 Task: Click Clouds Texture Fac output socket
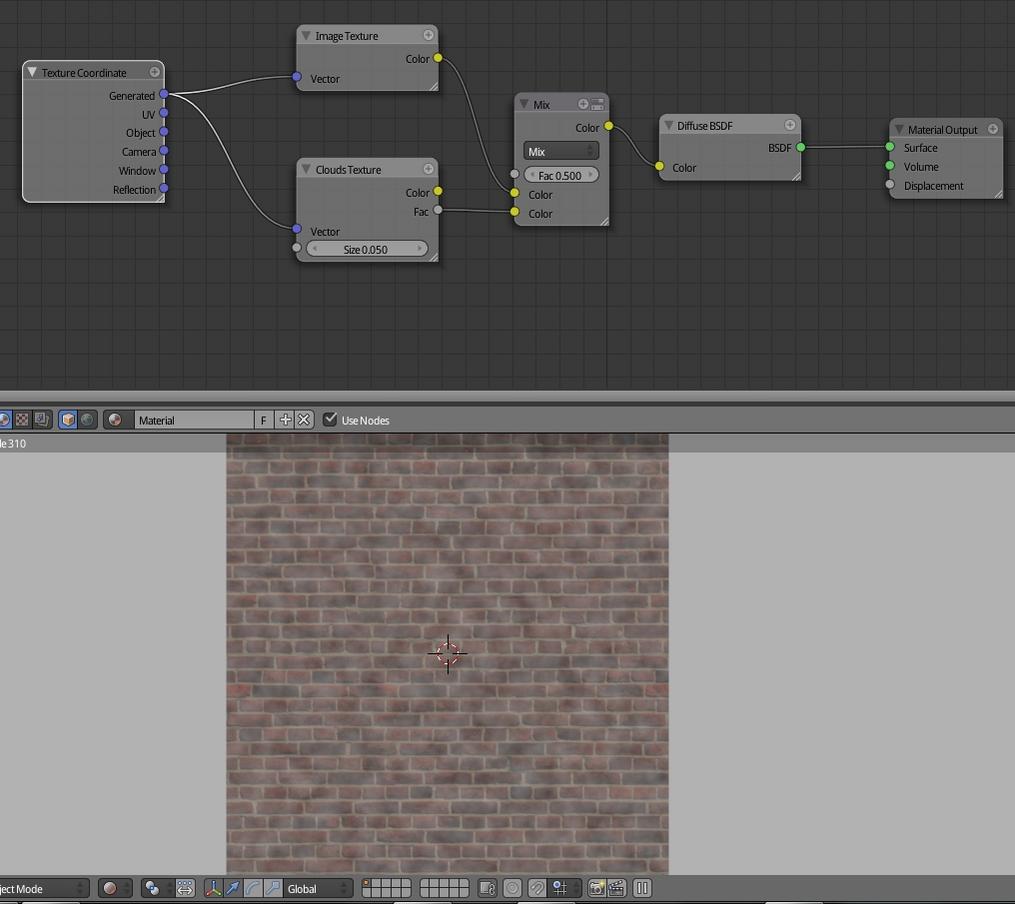coord(438,210)
